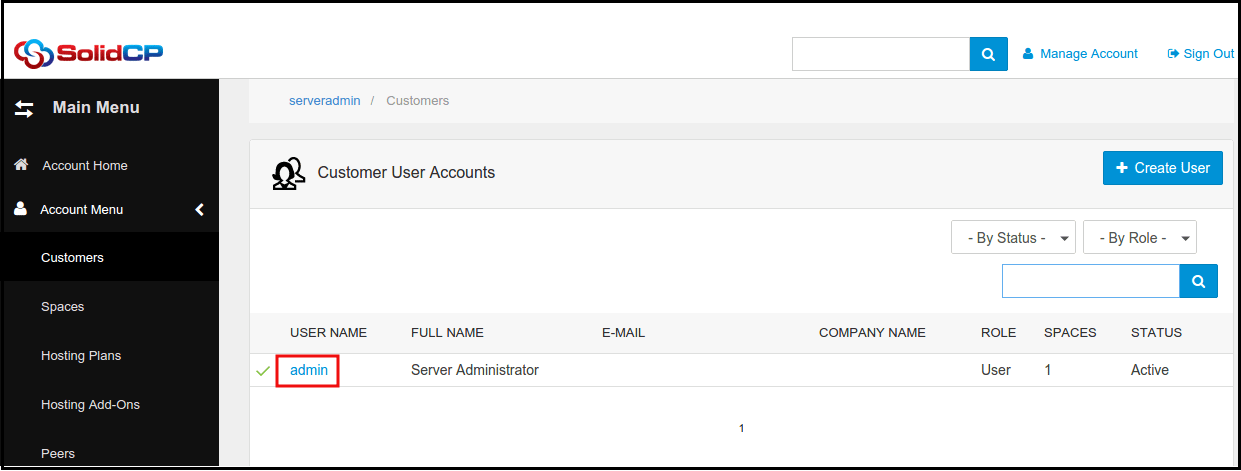Click the SolidCP logo
The image size is (1241, 471).
tap(88, 53)
